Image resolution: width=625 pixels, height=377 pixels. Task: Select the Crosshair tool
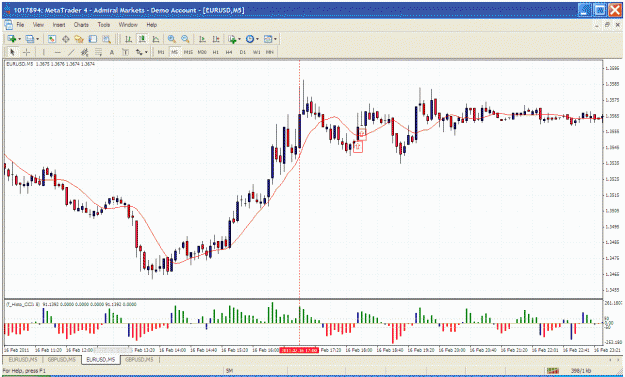pos(26,52)
